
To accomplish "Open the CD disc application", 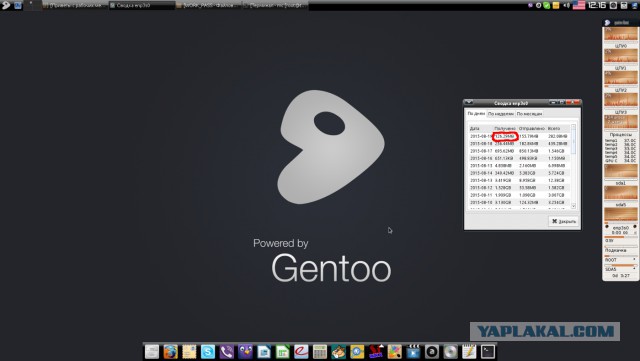I will pyautogui.click(x=451, y=352).
